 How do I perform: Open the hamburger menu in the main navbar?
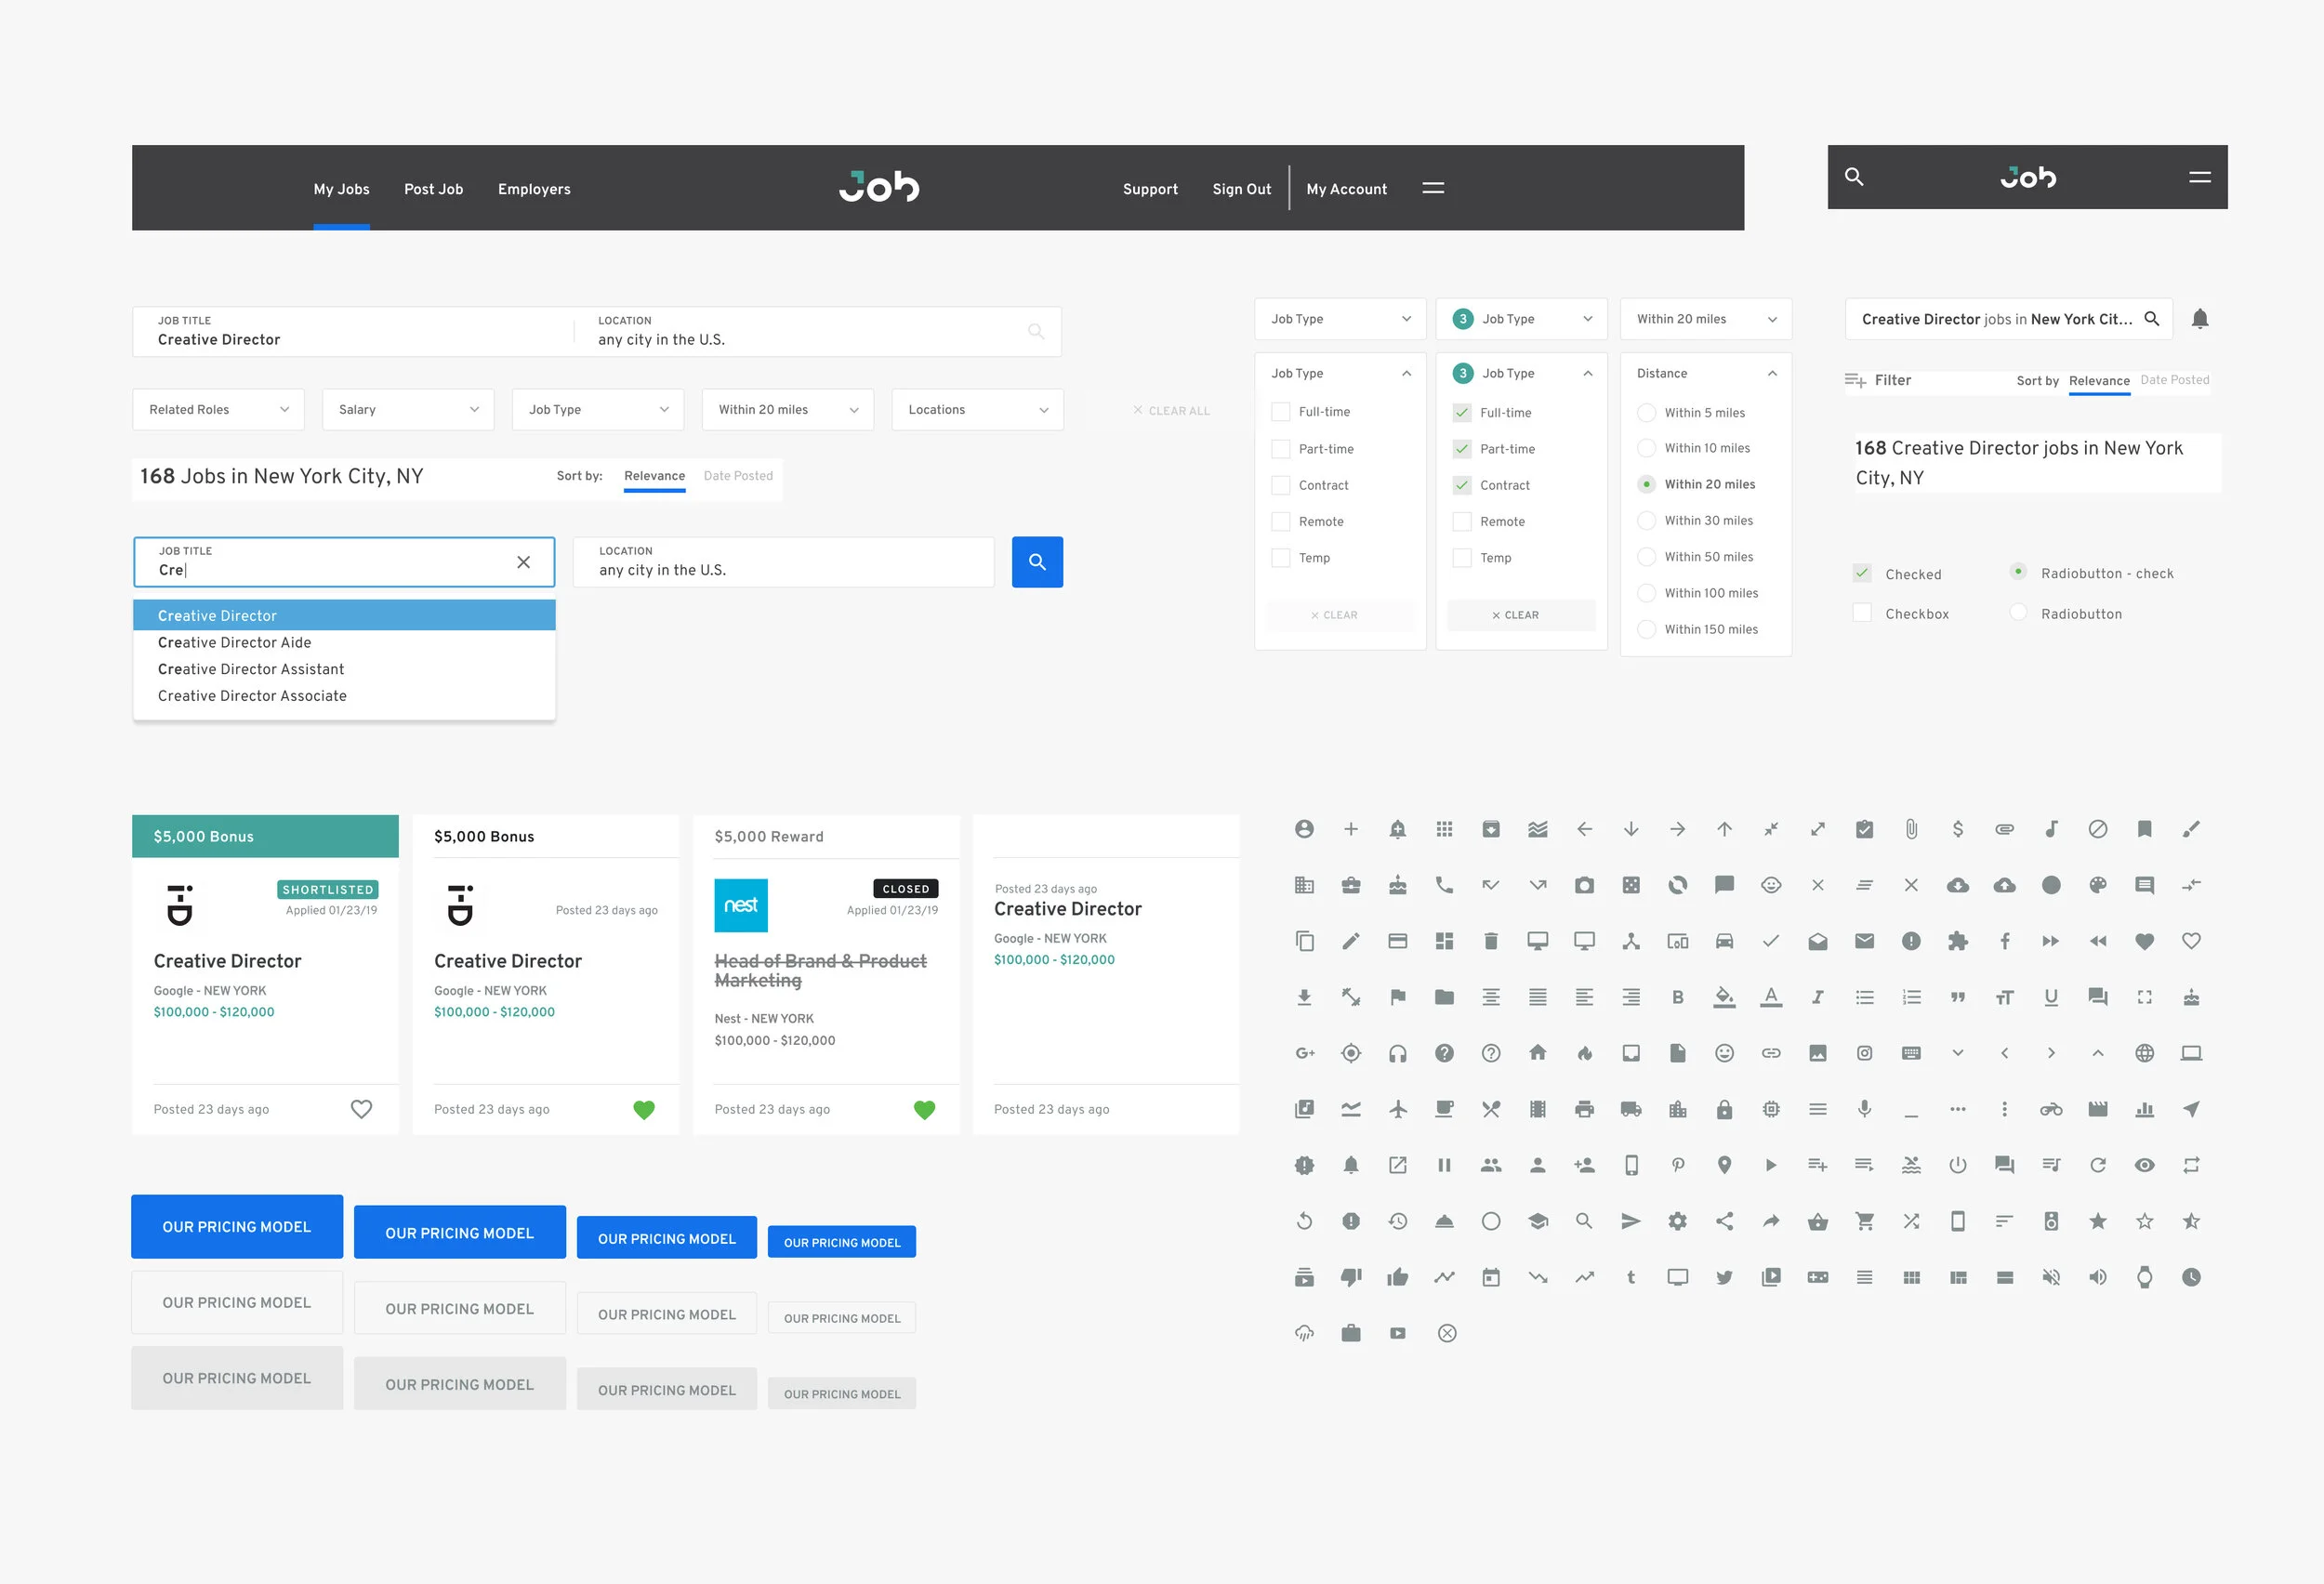(1433, 188)
